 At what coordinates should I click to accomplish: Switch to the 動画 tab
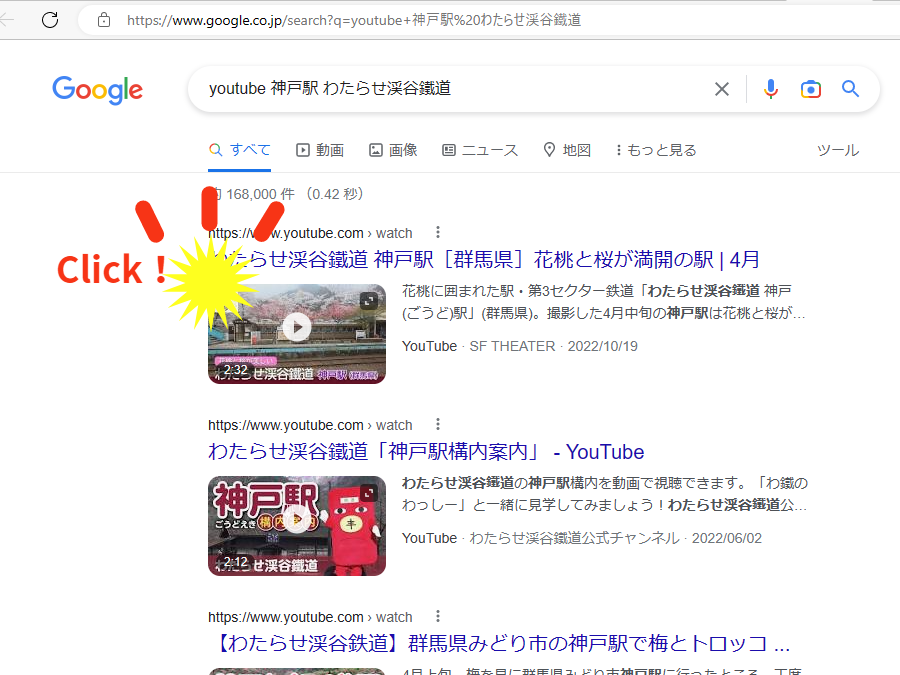320,149
